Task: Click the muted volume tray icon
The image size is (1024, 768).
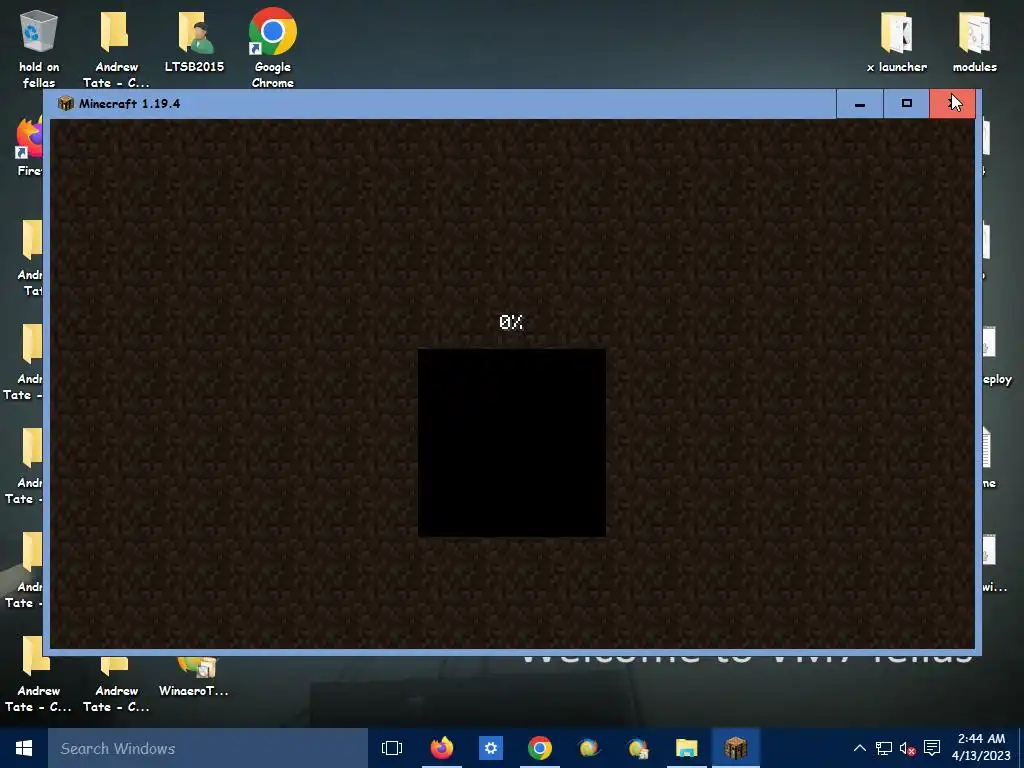Action: (908, 748)
